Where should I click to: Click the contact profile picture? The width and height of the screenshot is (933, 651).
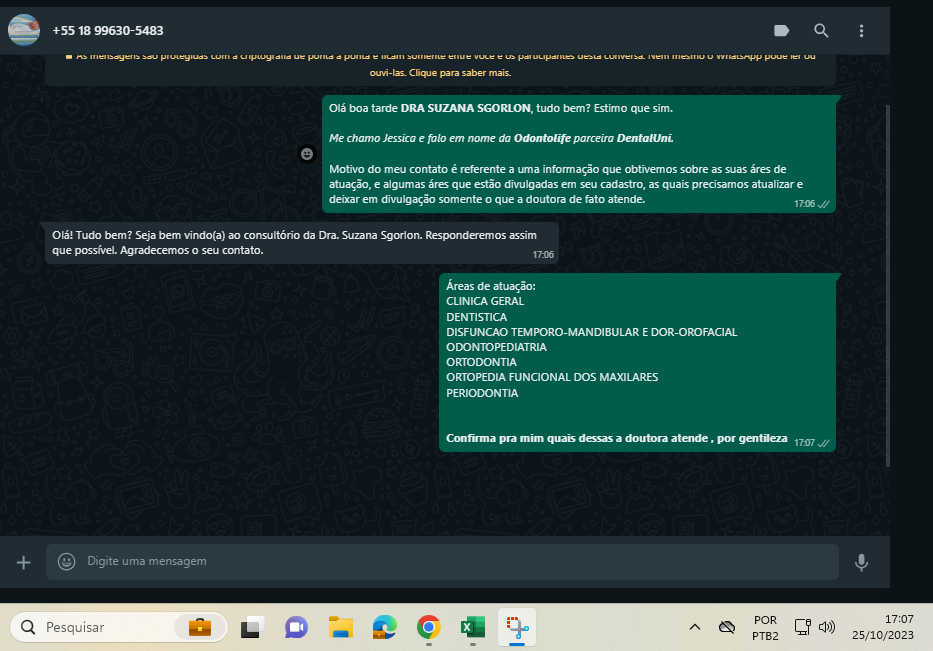click(24, 31)
